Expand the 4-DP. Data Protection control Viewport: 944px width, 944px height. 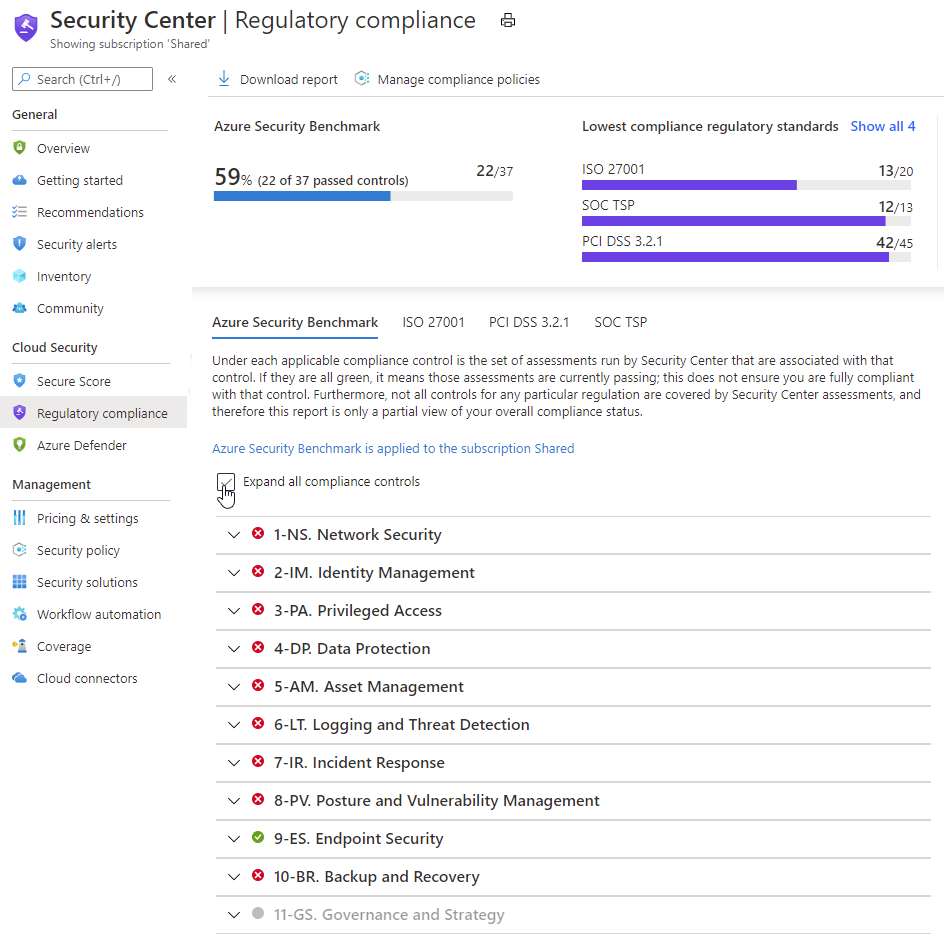pyautogui.click(x=234, y=648)
